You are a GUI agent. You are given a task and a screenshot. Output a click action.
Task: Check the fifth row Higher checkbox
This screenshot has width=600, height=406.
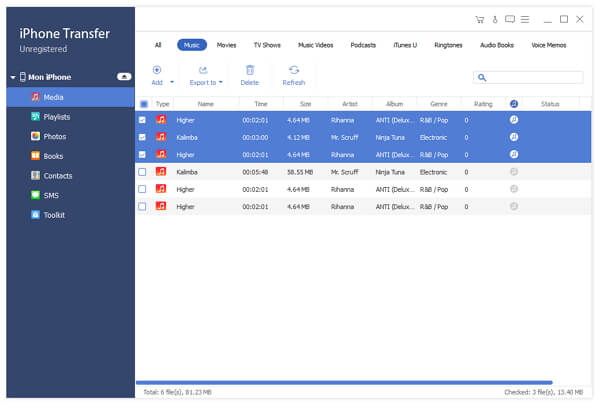click(x=142, y=189)
